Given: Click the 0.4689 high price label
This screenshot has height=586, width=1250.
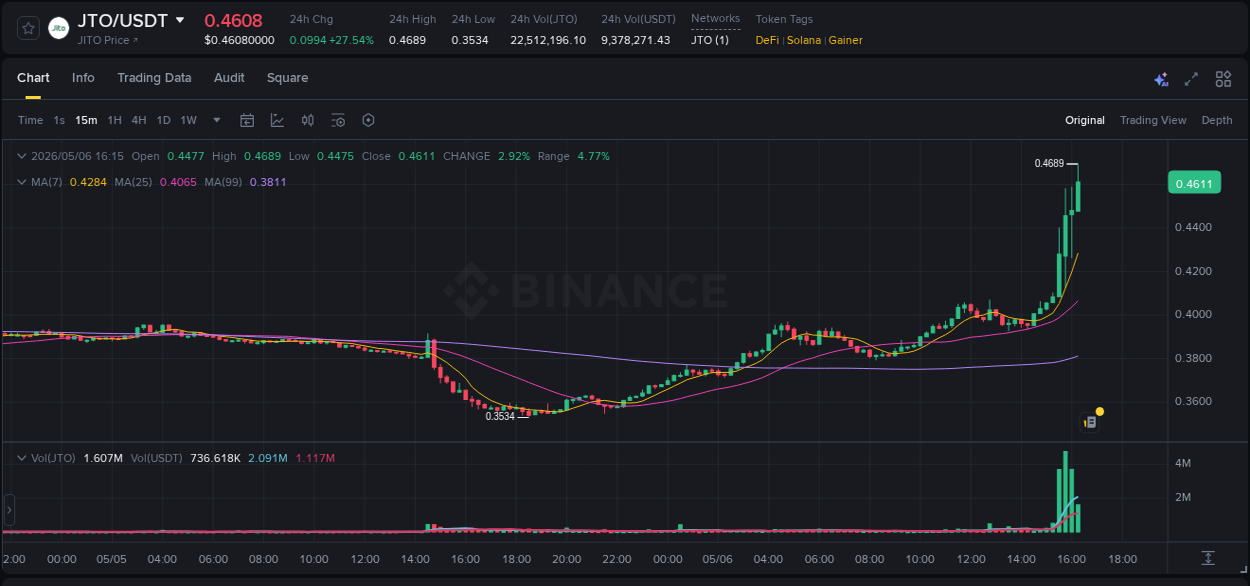Looking at the screenshot, I should click(x=1049, y=163).
